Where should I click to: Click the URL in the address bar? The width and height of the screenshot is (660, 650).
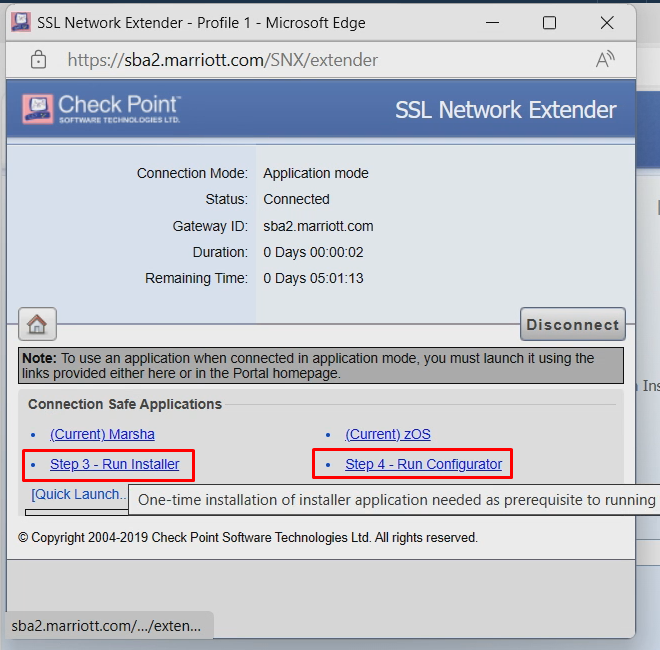pos(223,60)
